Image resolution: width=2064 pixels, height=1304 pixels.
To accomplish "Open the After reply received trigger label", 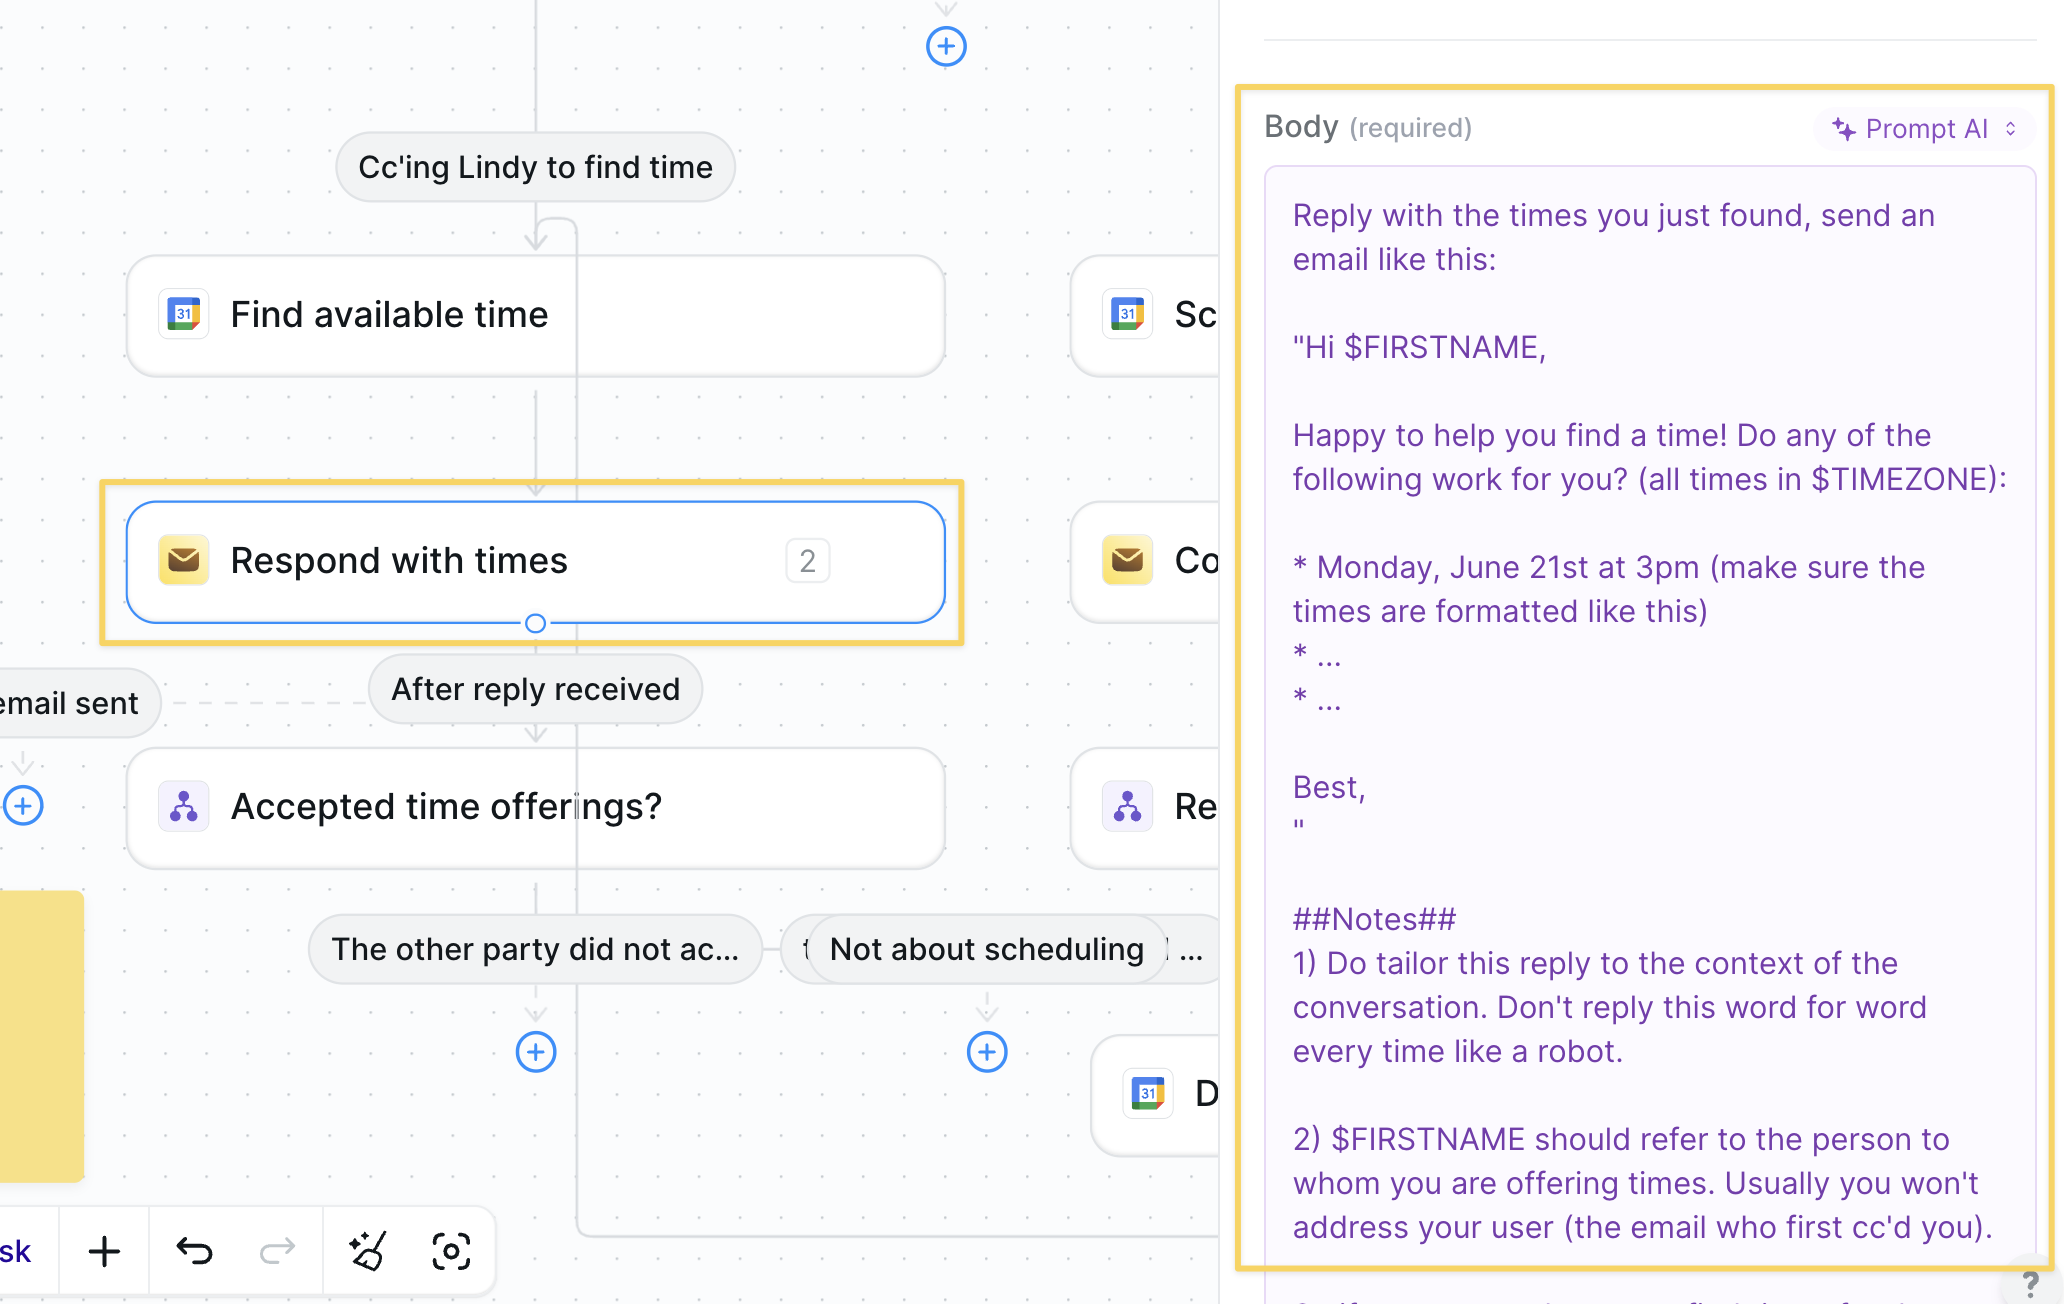I will pos(535,689).
